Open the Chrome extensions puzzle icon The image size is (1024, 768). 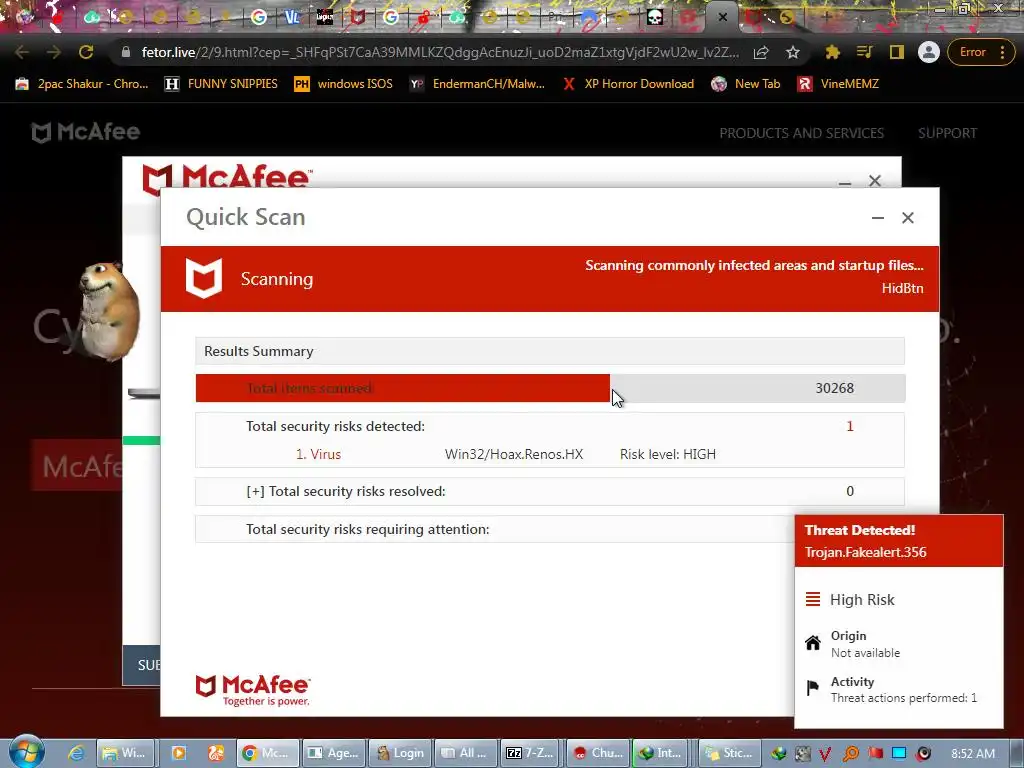click(x=832, y=52)
